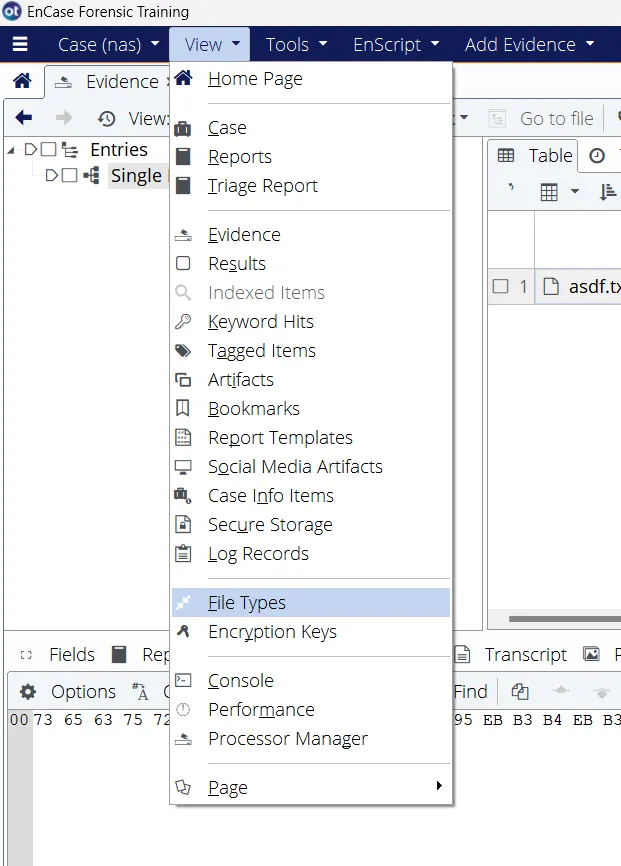Click the Tagged Items tag icon

pyautogui.click(x=183, y=351)
